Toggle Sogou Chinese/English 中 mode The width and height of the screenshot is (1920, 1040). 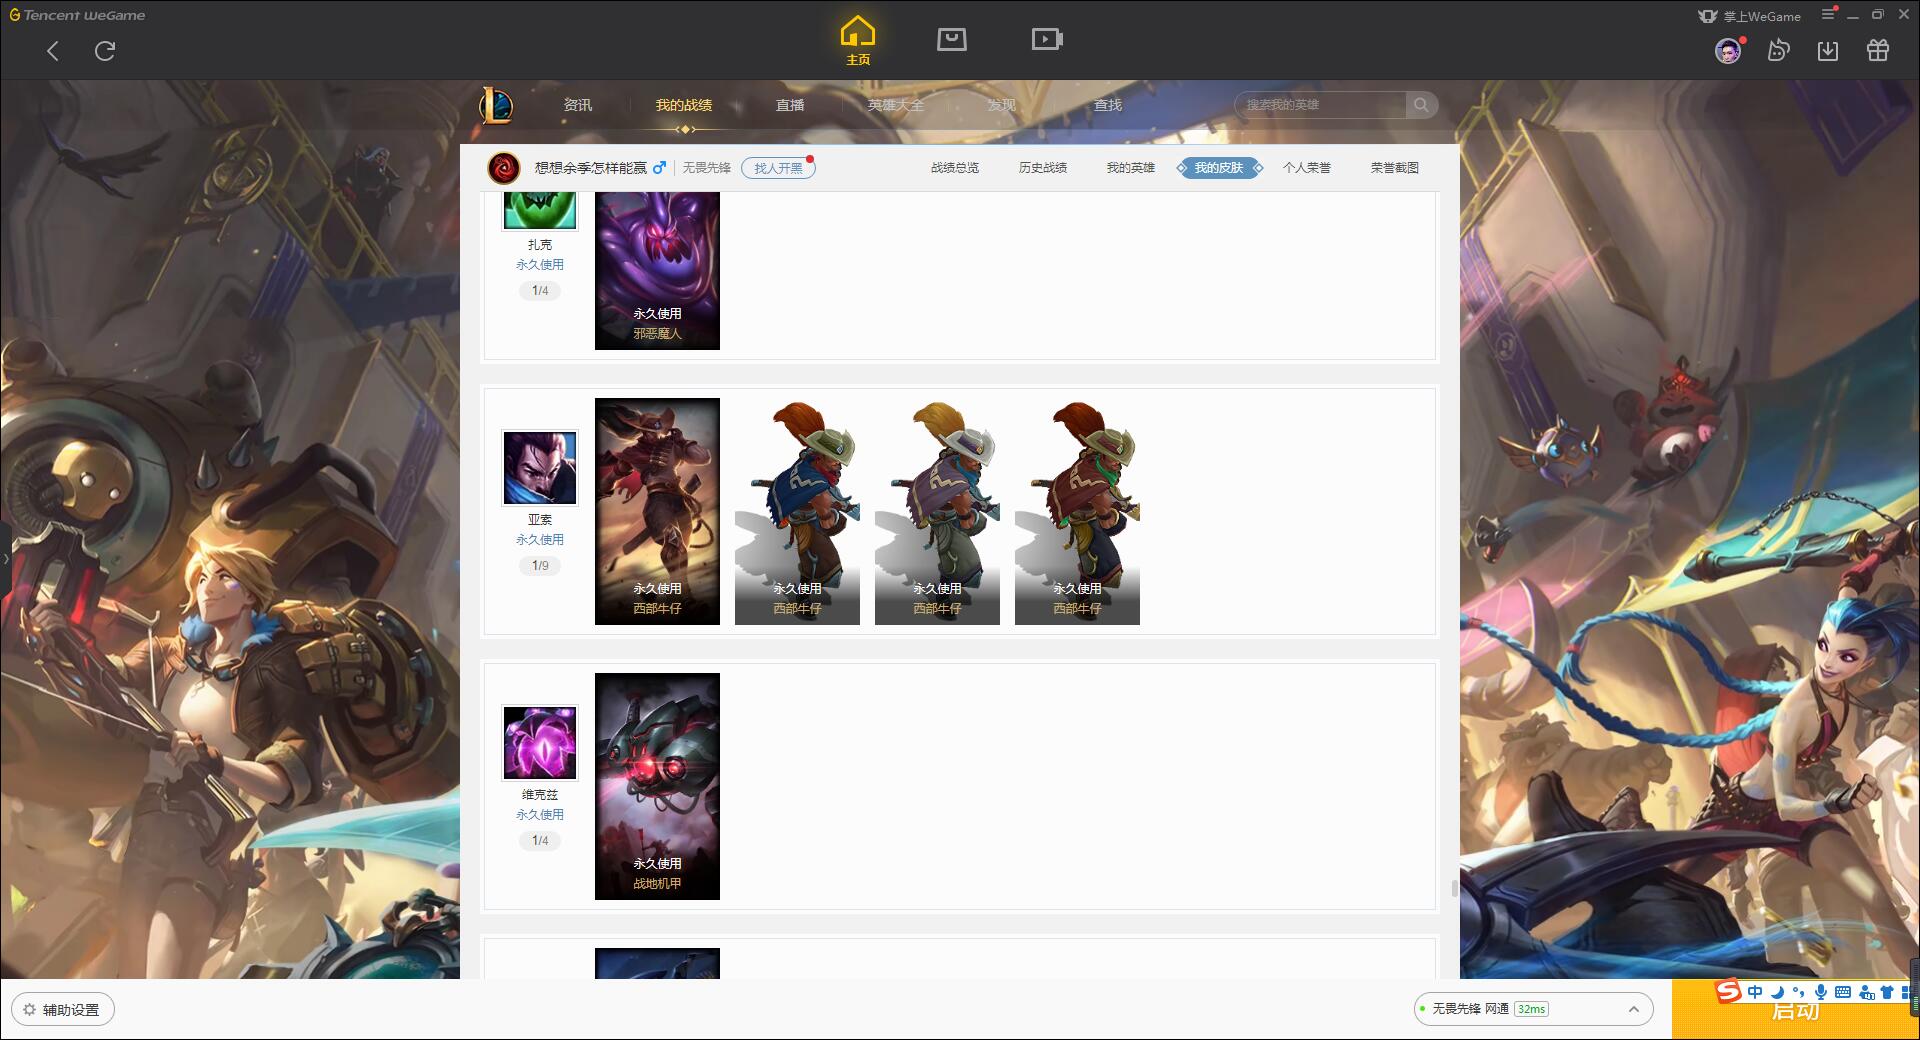click(x=1755, y=992)
